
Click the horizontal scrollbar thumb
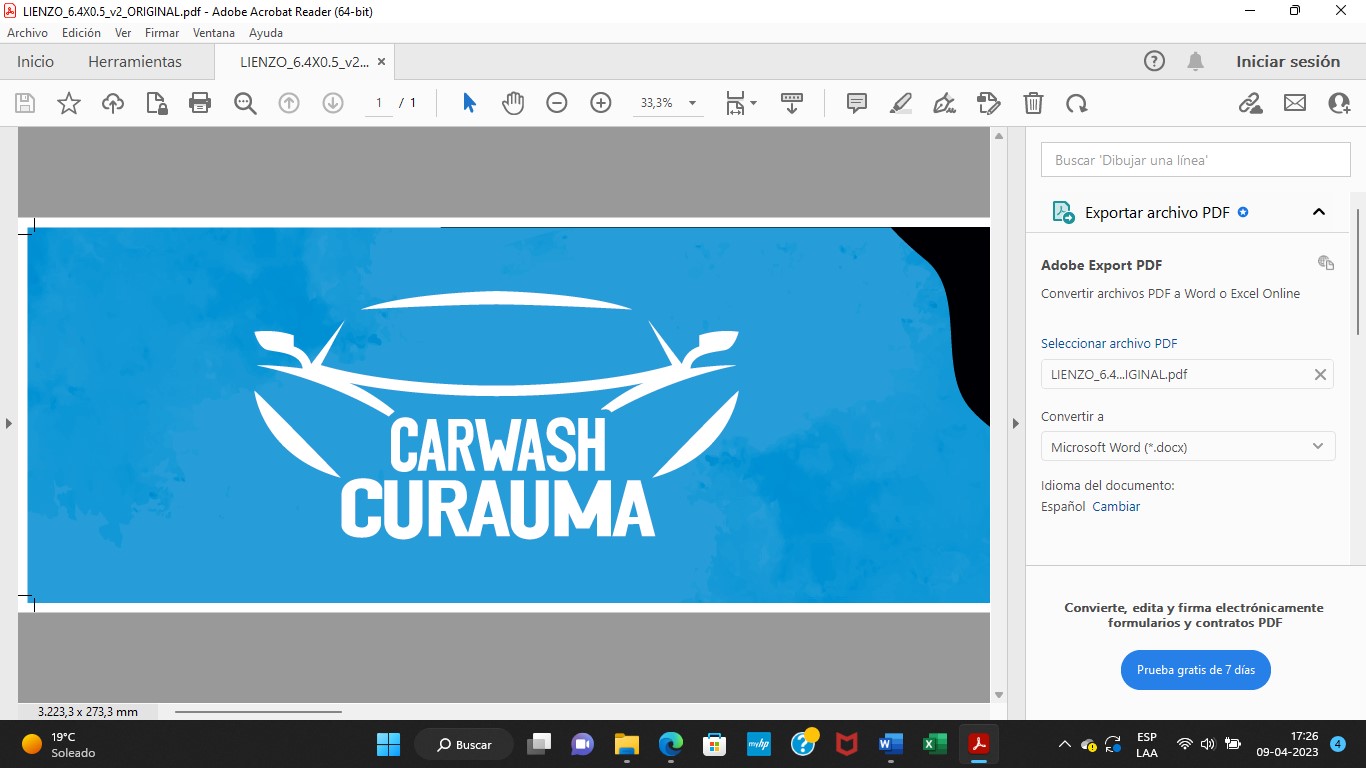coord(258,712)
